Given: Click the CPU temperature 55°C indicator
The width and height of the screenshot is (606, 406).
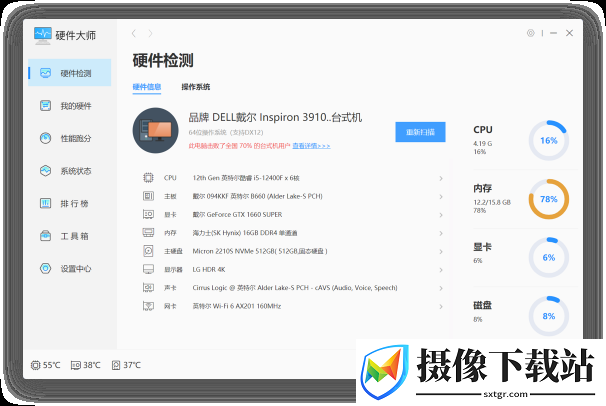Looking at the screenshot, I should 46,365.
